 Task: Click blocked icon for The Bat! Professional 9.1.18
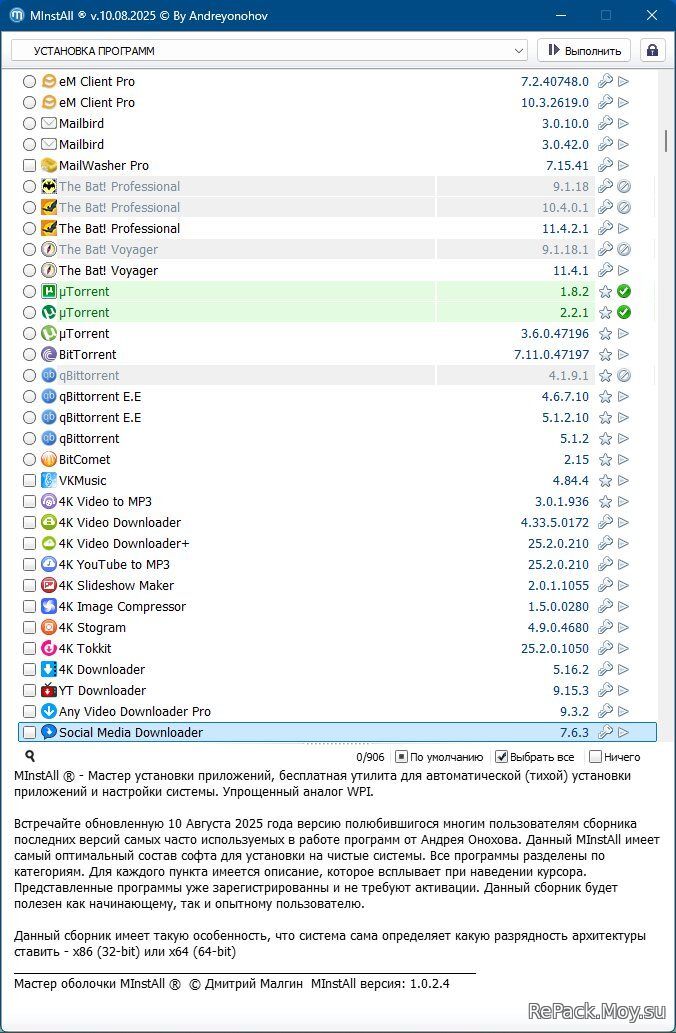(624, 186)
